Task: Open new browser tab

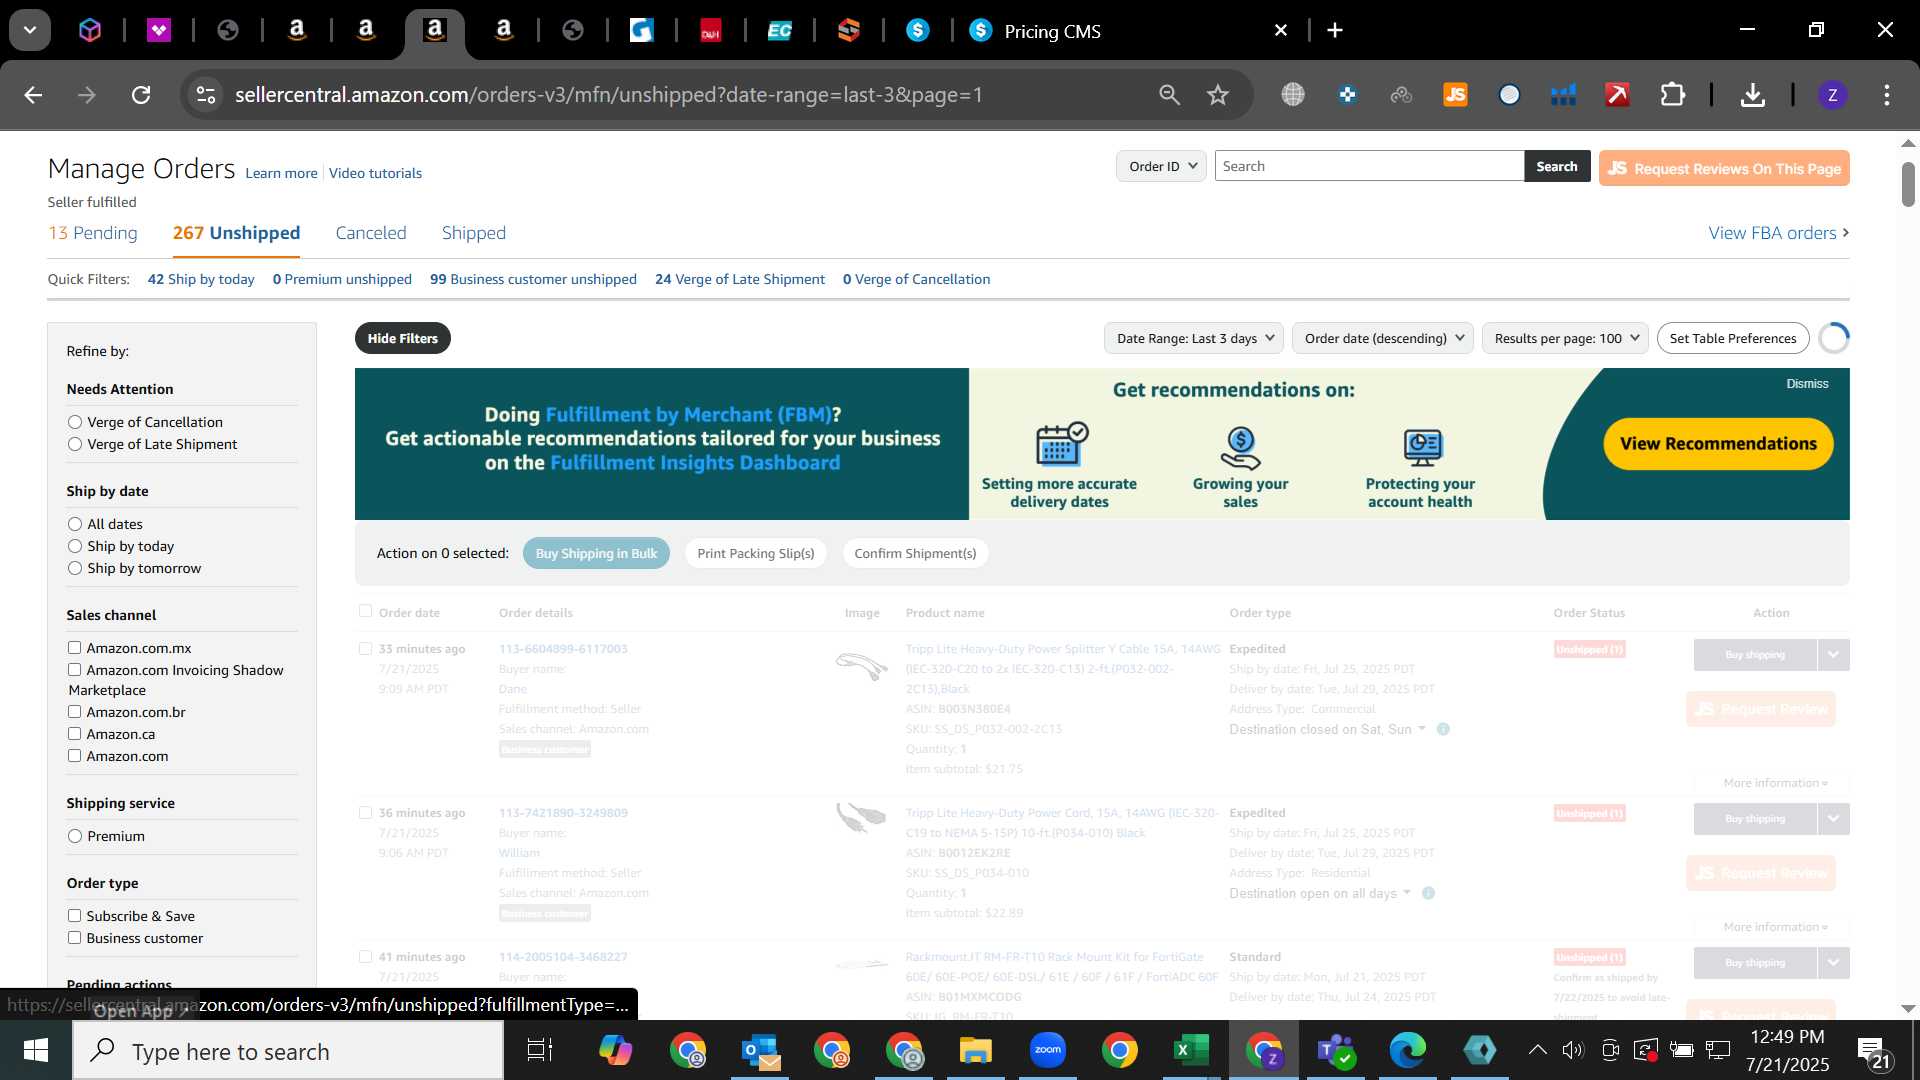Action: click(1335, 30)
